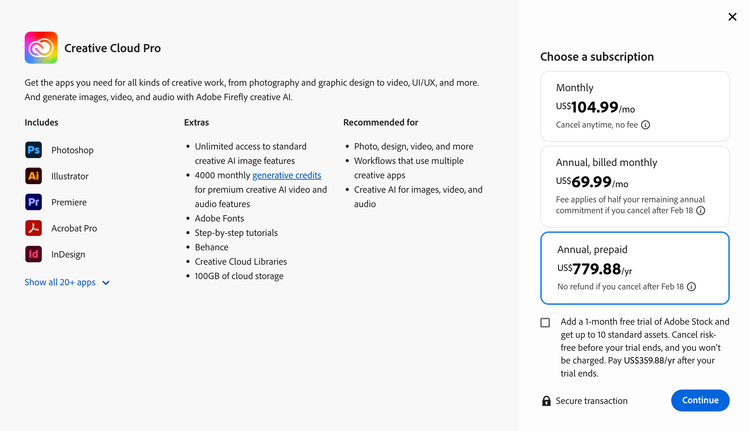
Task: Choose the Annual, billed monthly plan
Action: (634, 185)
